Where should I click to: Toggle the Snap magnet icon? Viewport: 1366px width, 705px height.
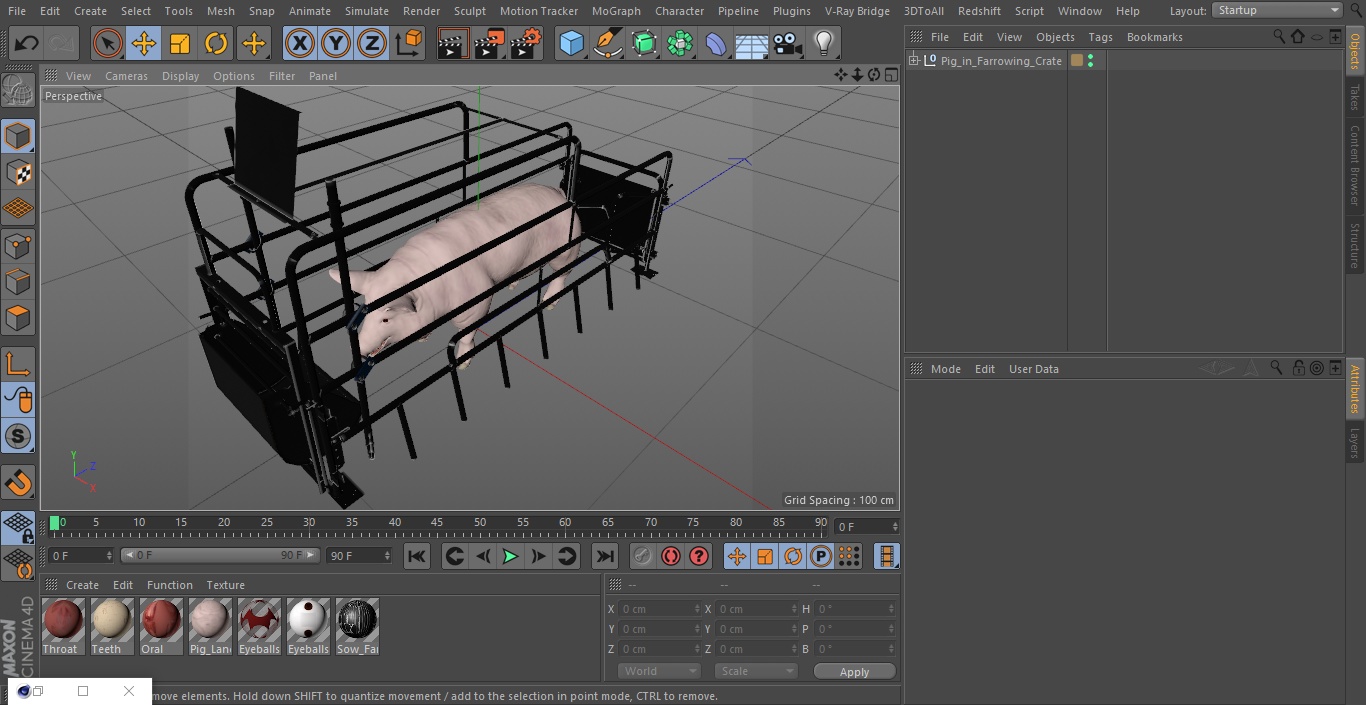pos(18,482)
